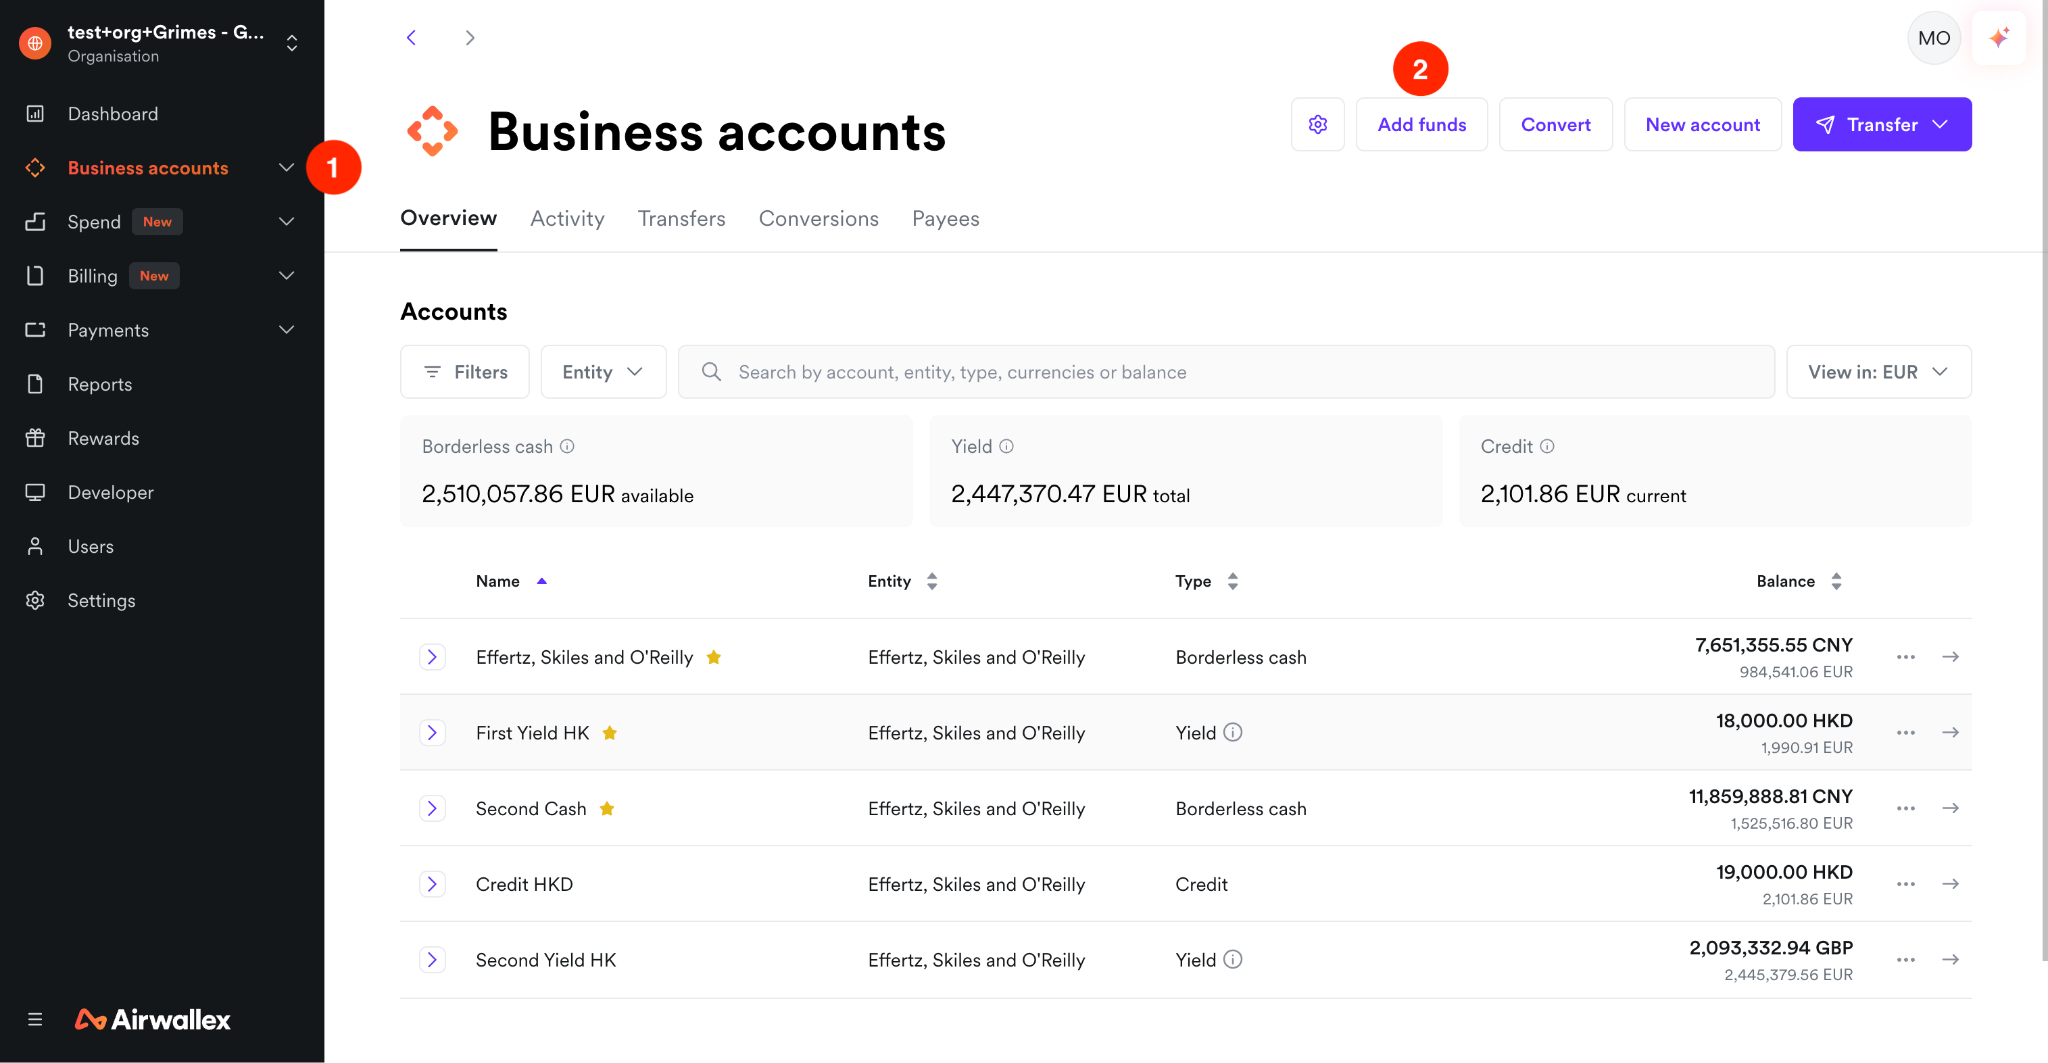
Task: Click the Add funds button
Action: point(1421,124)
